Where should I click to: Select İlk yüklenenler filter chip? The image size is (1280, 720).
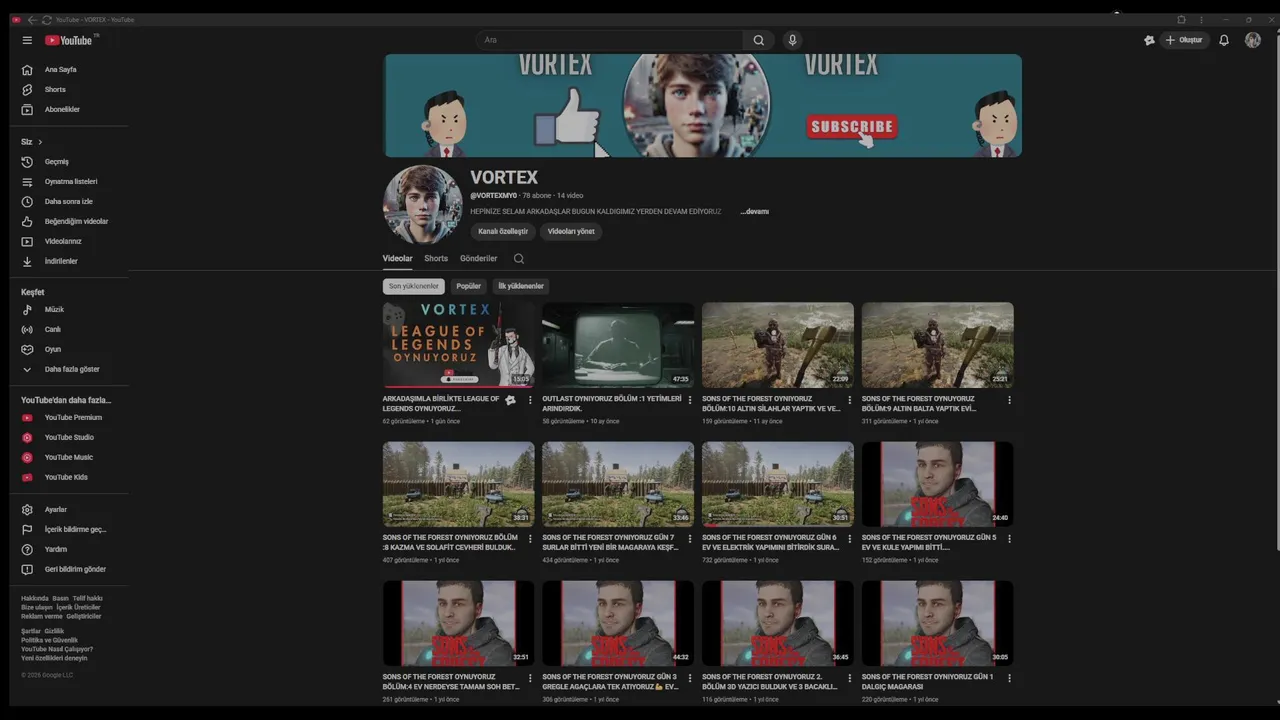click(x=521, y=287)
